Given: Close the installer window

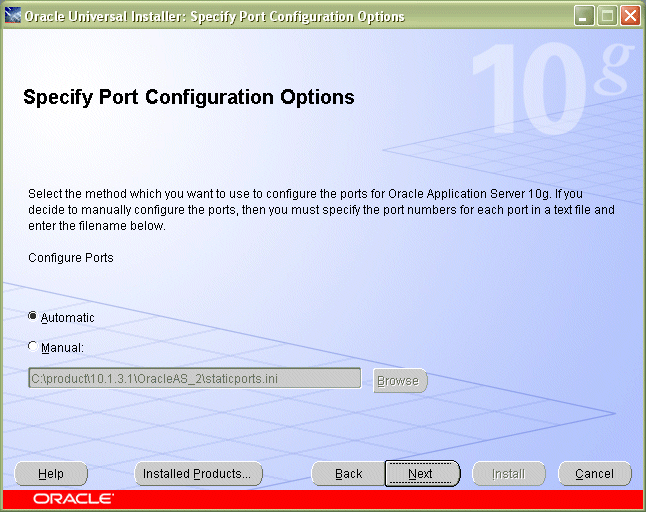Looking at the screenshot, I should click(x=630, y=16).
